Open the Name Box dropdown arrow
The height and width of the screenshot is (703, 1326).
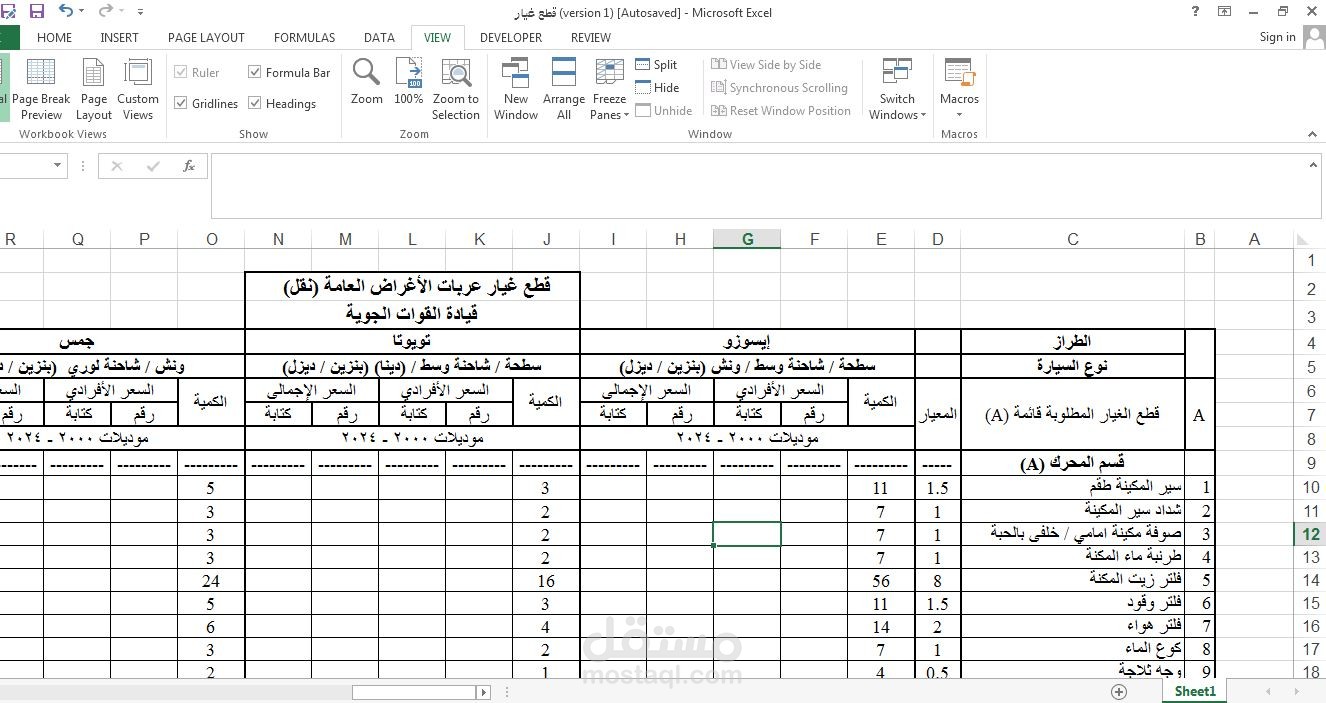[57, 166]
